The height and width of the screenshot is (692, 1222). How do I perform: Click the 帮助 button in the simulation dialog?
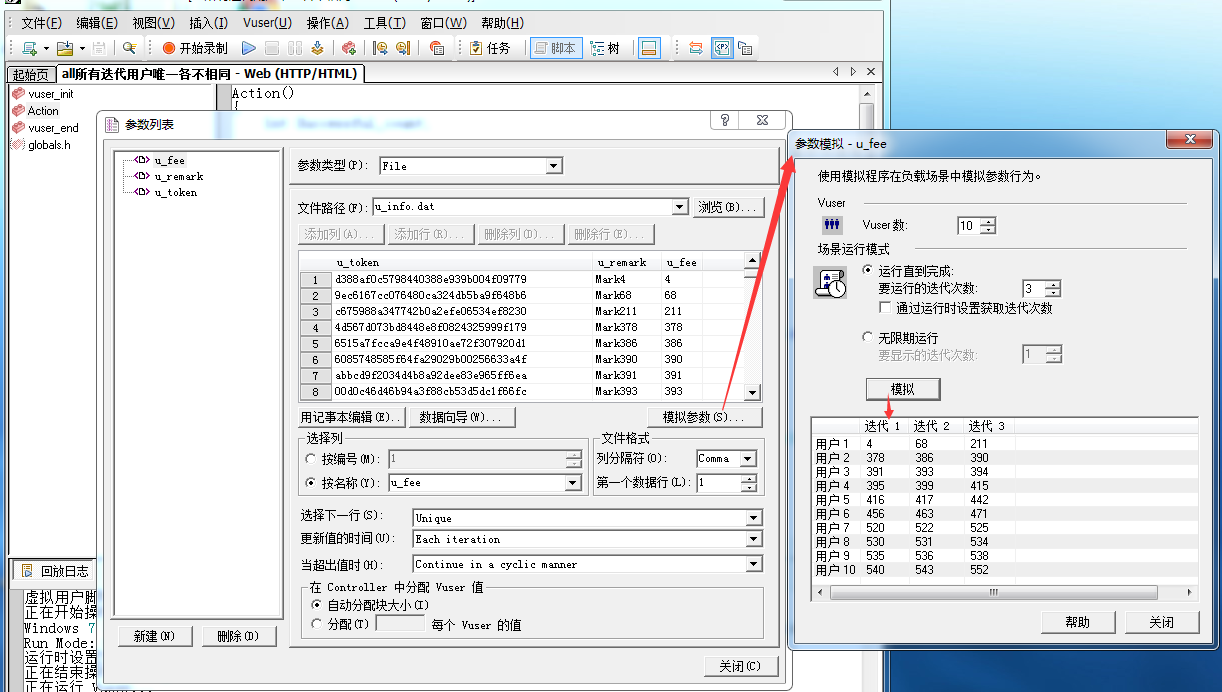(x=1077, y=622)
